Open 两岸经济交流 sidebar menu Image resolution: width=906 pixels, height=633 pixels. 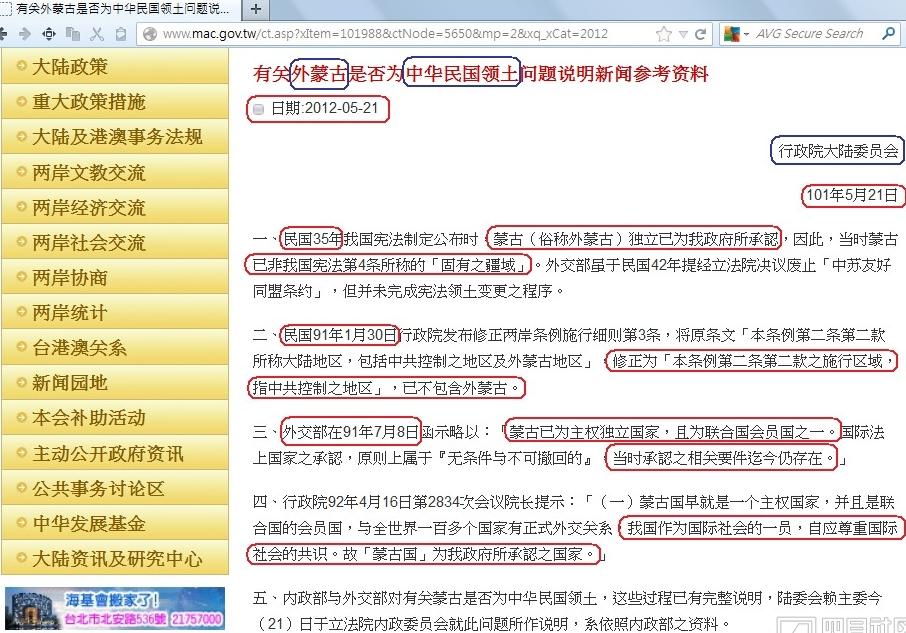(x=115, y=207)
